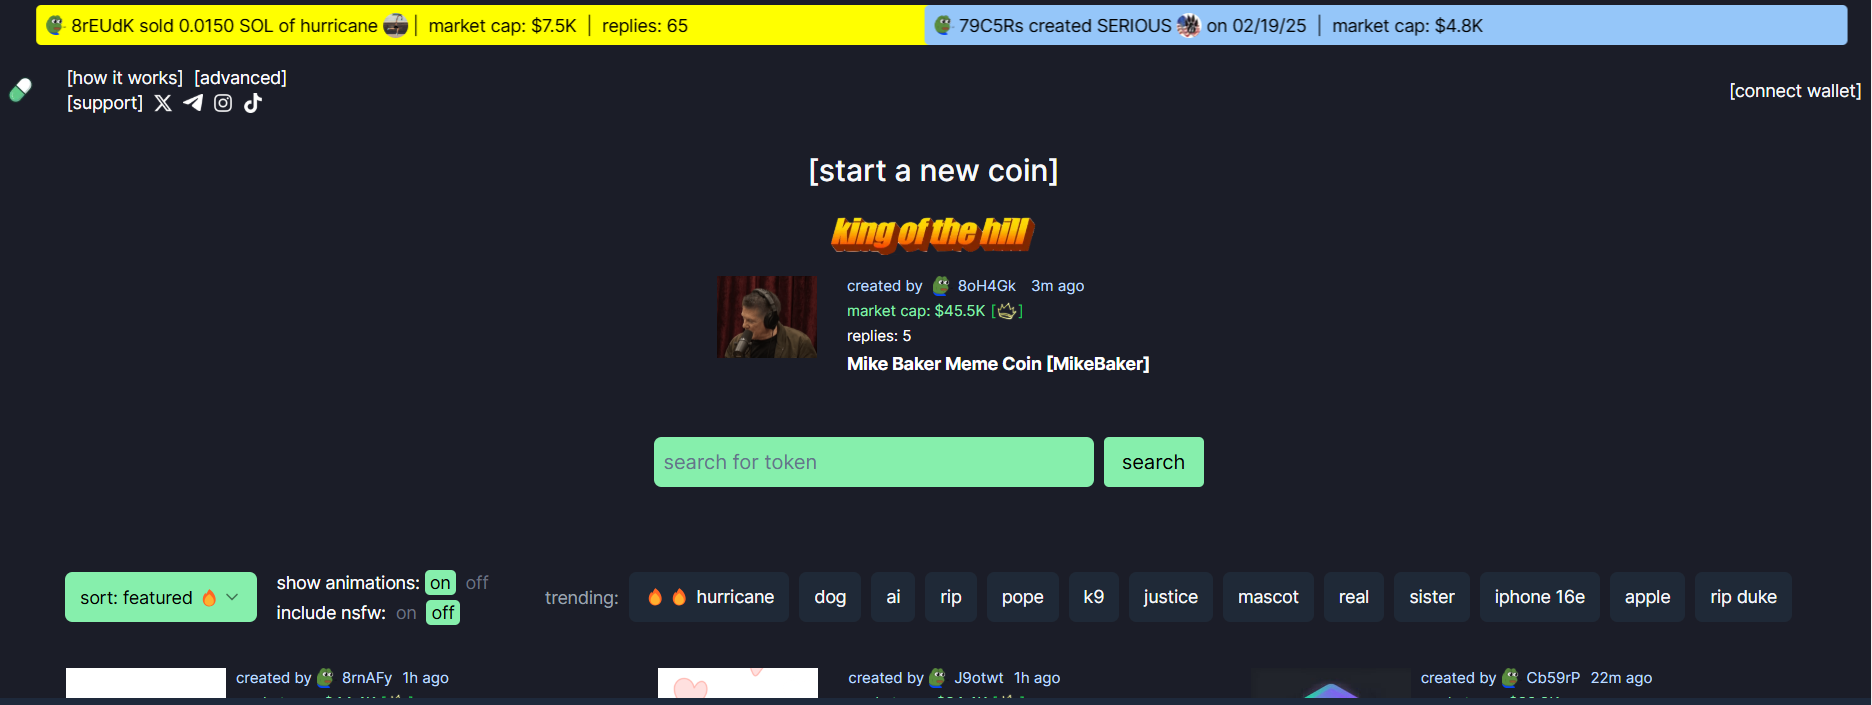Open the Instagram profile icon
Viewport: 1872px width, 705px height.
click(223, 103)
